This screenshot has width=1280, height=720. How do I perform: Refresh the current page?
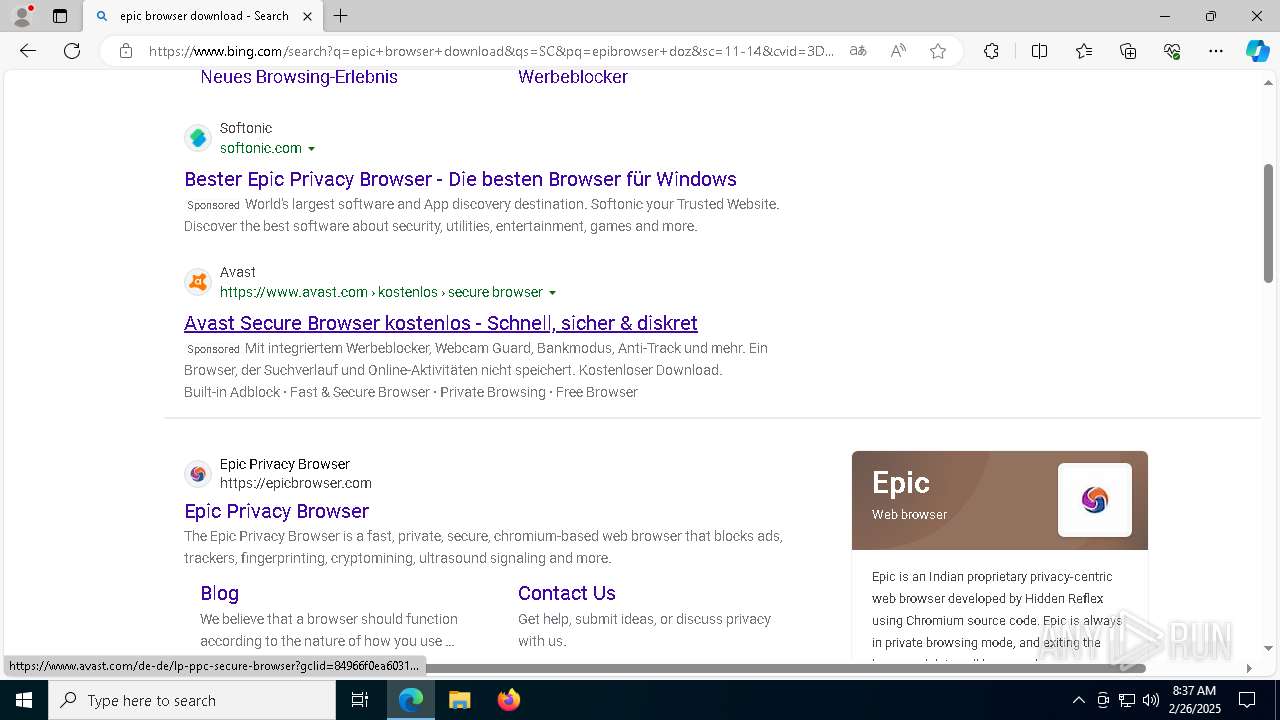point(72,51)
